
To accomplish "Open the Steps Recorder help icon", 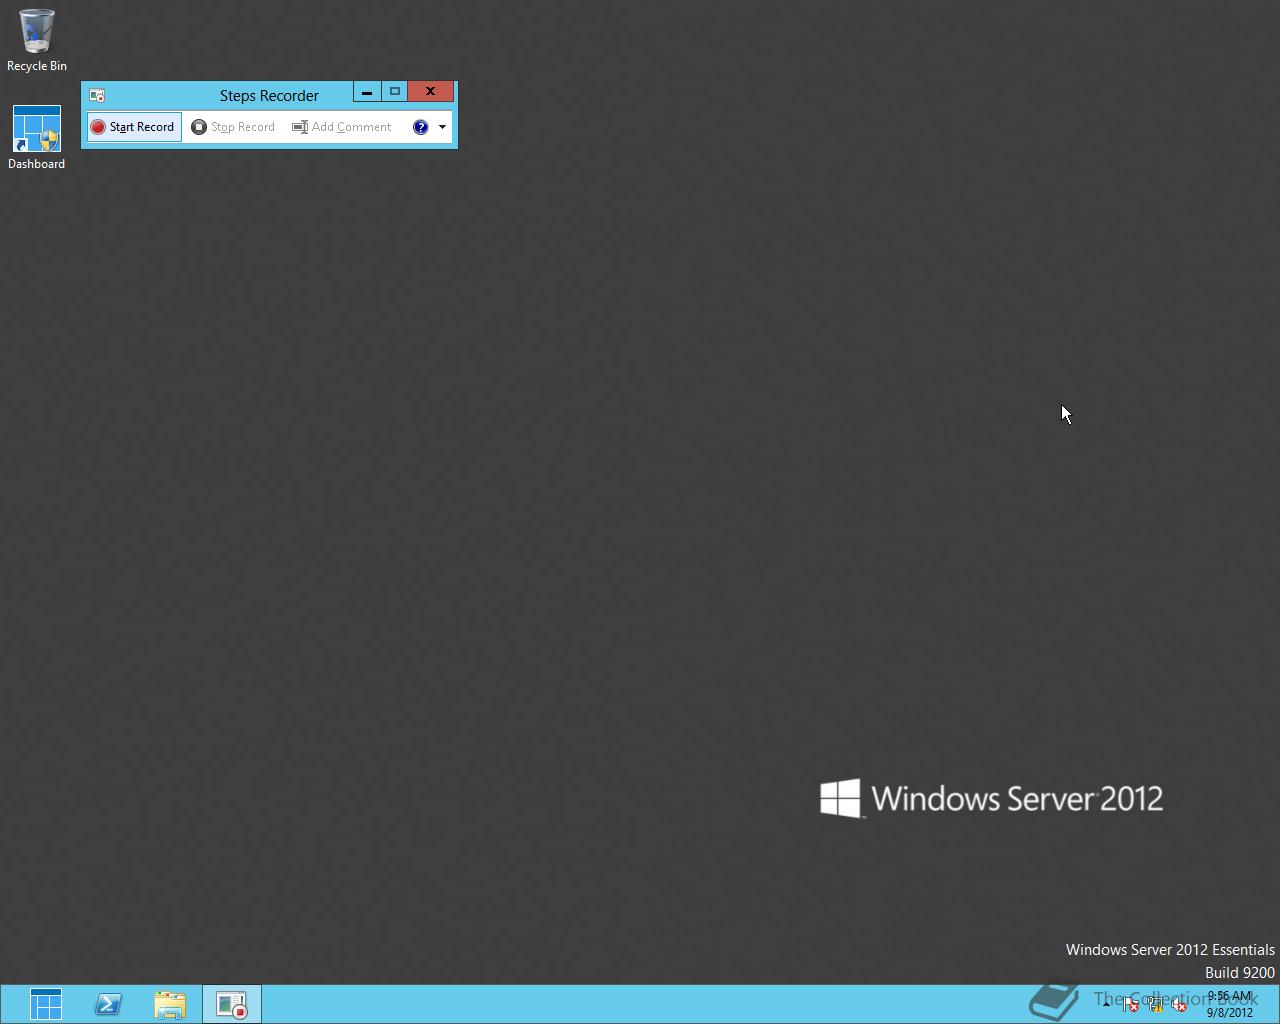I will (420, 127).
